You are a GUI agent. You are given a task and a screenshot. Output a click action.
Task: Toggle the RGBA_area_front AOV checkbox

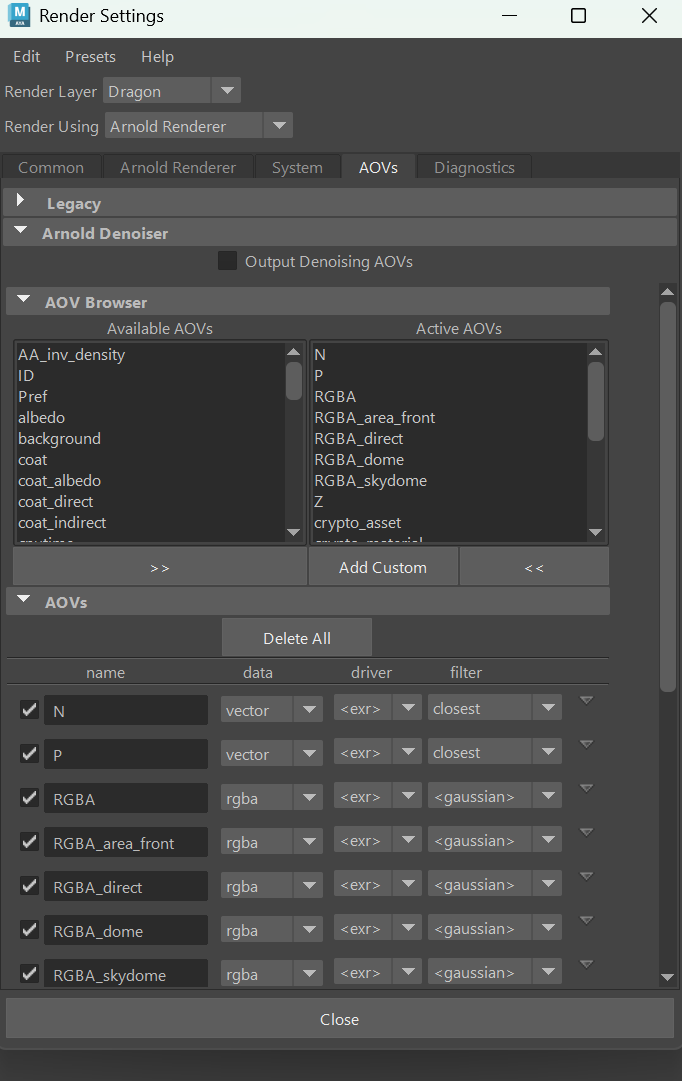pos(29,842)
